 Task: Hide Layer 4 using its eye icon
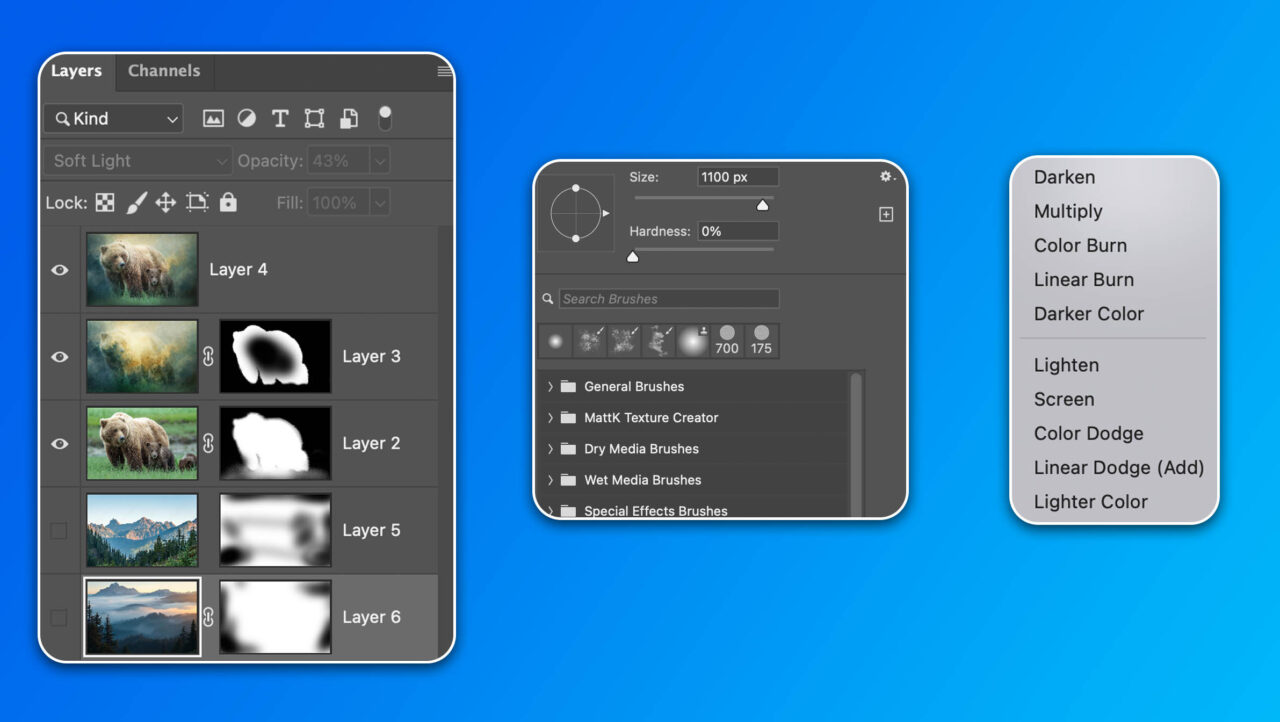tap(60, 270)
